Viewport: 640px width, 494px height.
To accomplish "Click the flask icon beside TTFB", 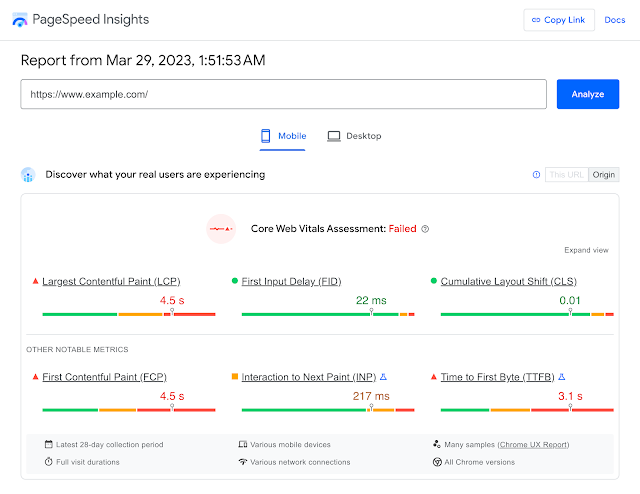I will click(x=561, y=377).
